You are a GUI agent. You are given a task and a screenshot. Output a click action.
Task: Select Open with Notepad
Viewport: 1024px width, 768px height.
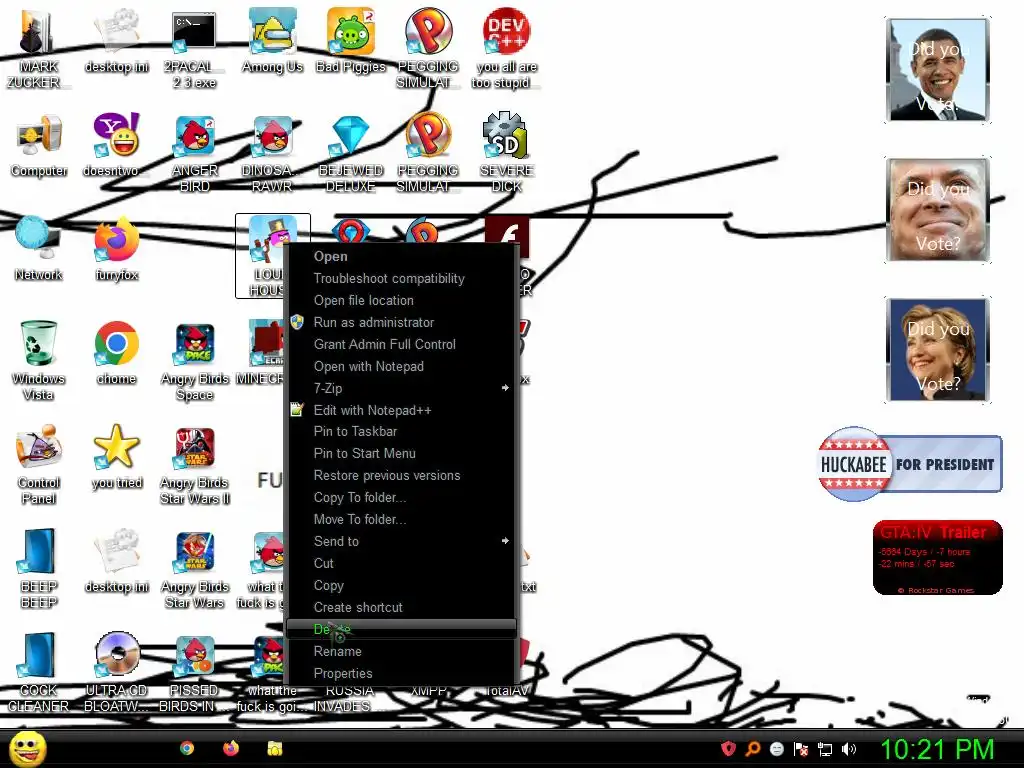pyautogui.click(x=402, y=366)
